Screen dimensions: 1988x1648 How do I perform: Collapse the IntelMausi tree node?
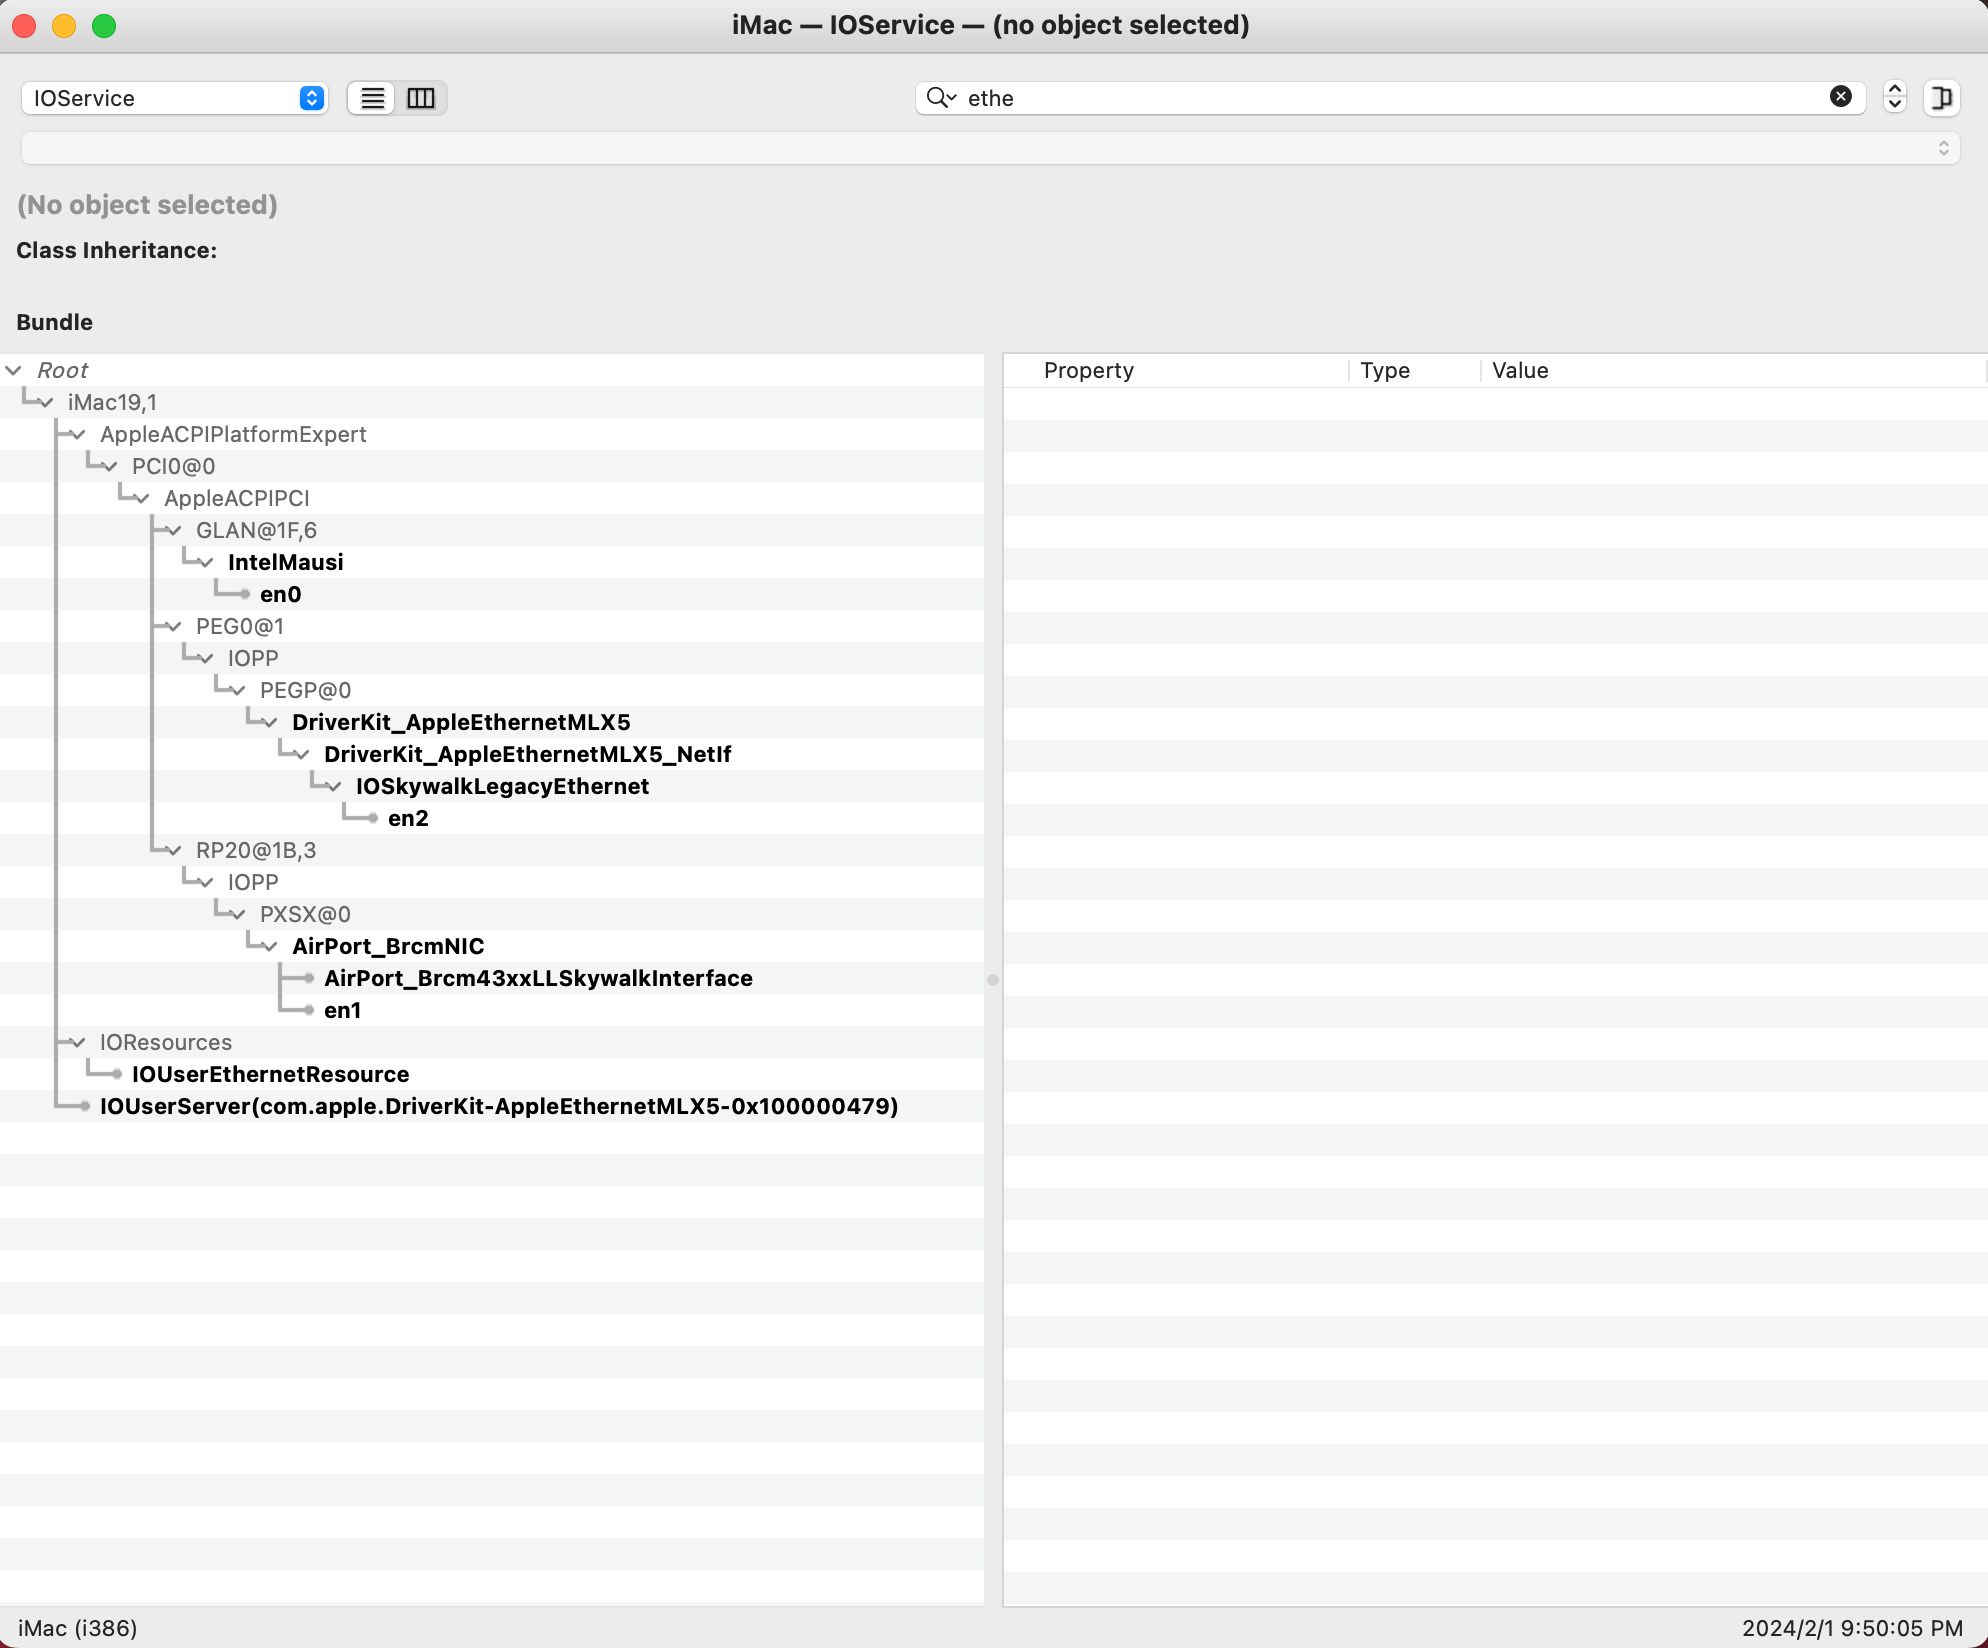206,563
